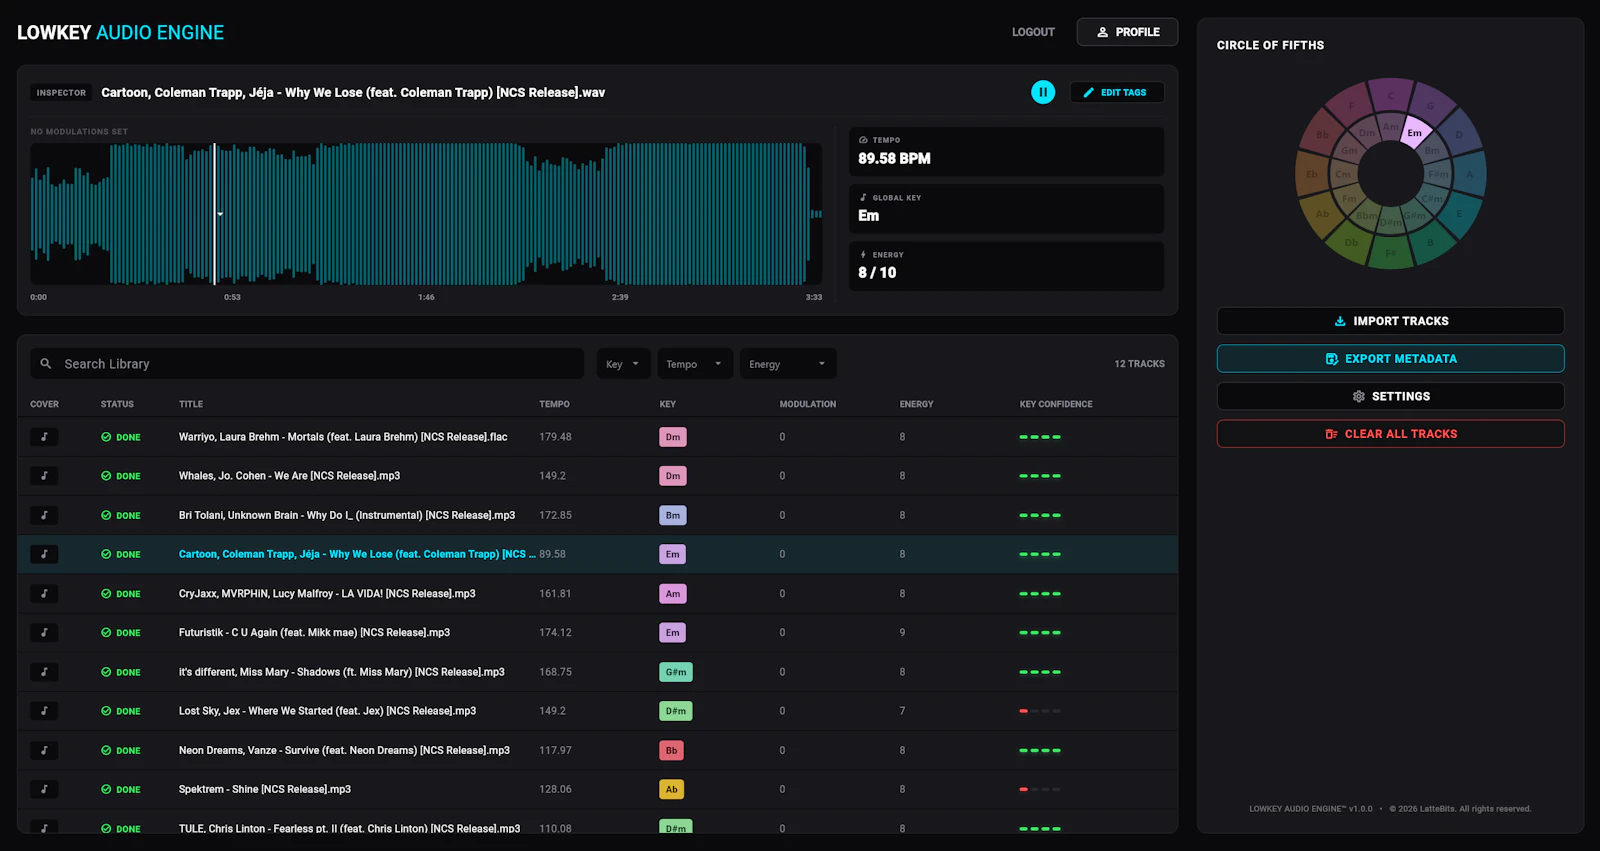Click the Bri Tolani track cover icon

coord(44,515)
